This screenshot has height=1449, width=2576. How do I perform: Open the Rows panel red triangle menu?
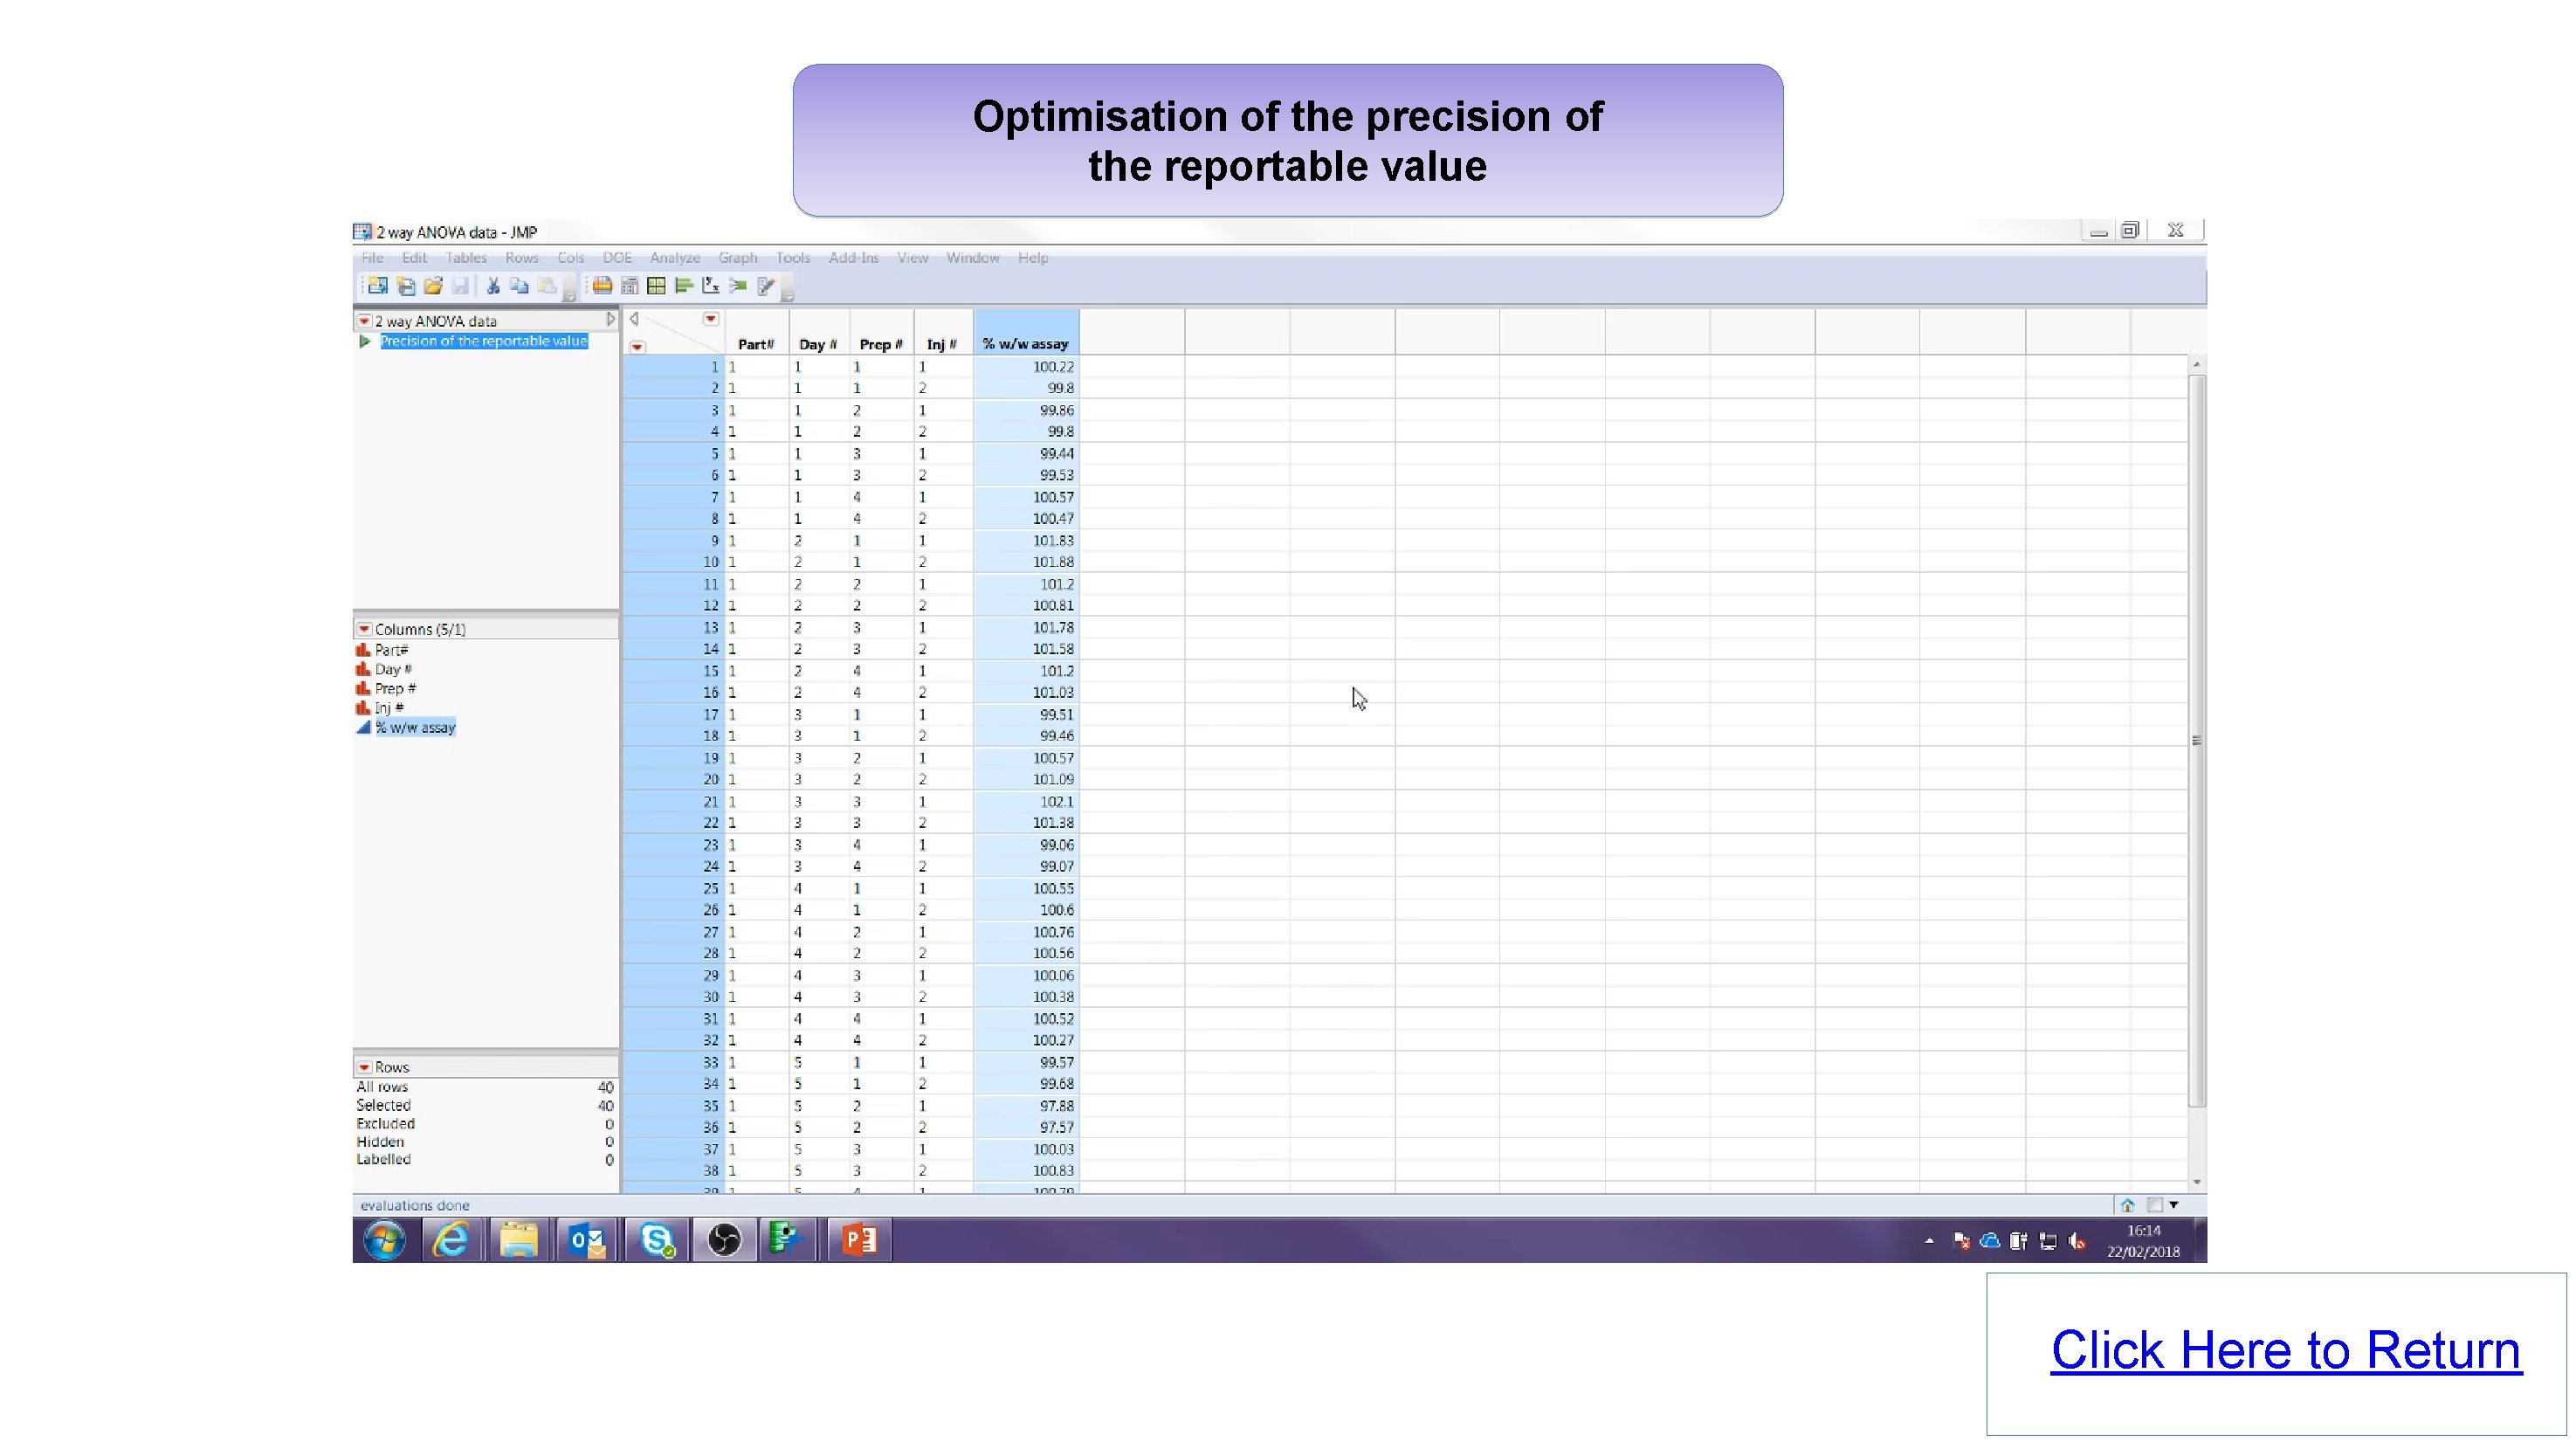(364, 1067)
